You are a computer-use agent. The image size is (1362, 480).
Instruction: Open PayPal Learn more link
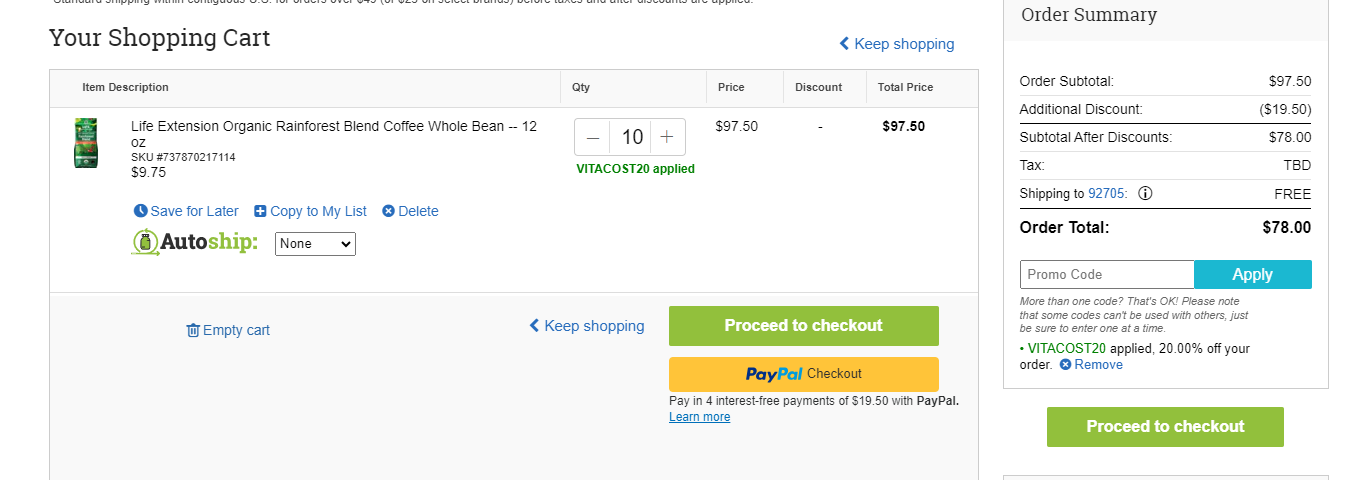(x=699, y=417)
